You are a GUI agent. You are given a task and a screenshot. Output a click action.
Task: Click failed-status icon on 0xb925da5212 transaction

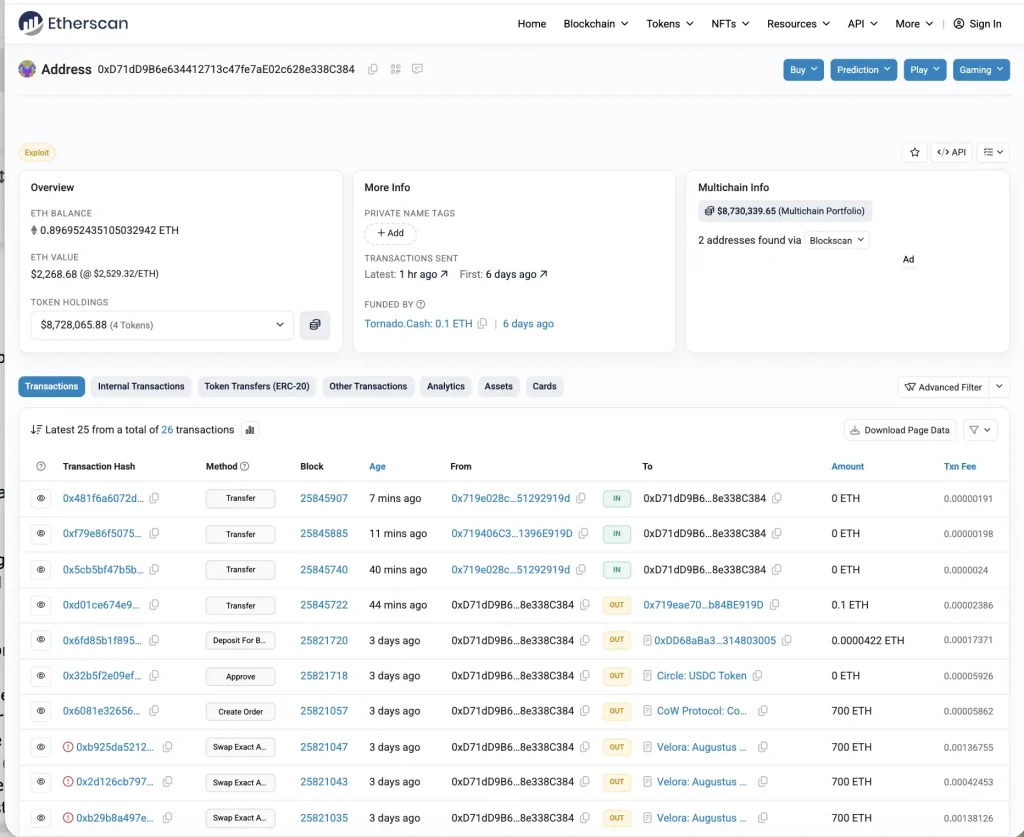pyautogui.click(x=68, y=747)
